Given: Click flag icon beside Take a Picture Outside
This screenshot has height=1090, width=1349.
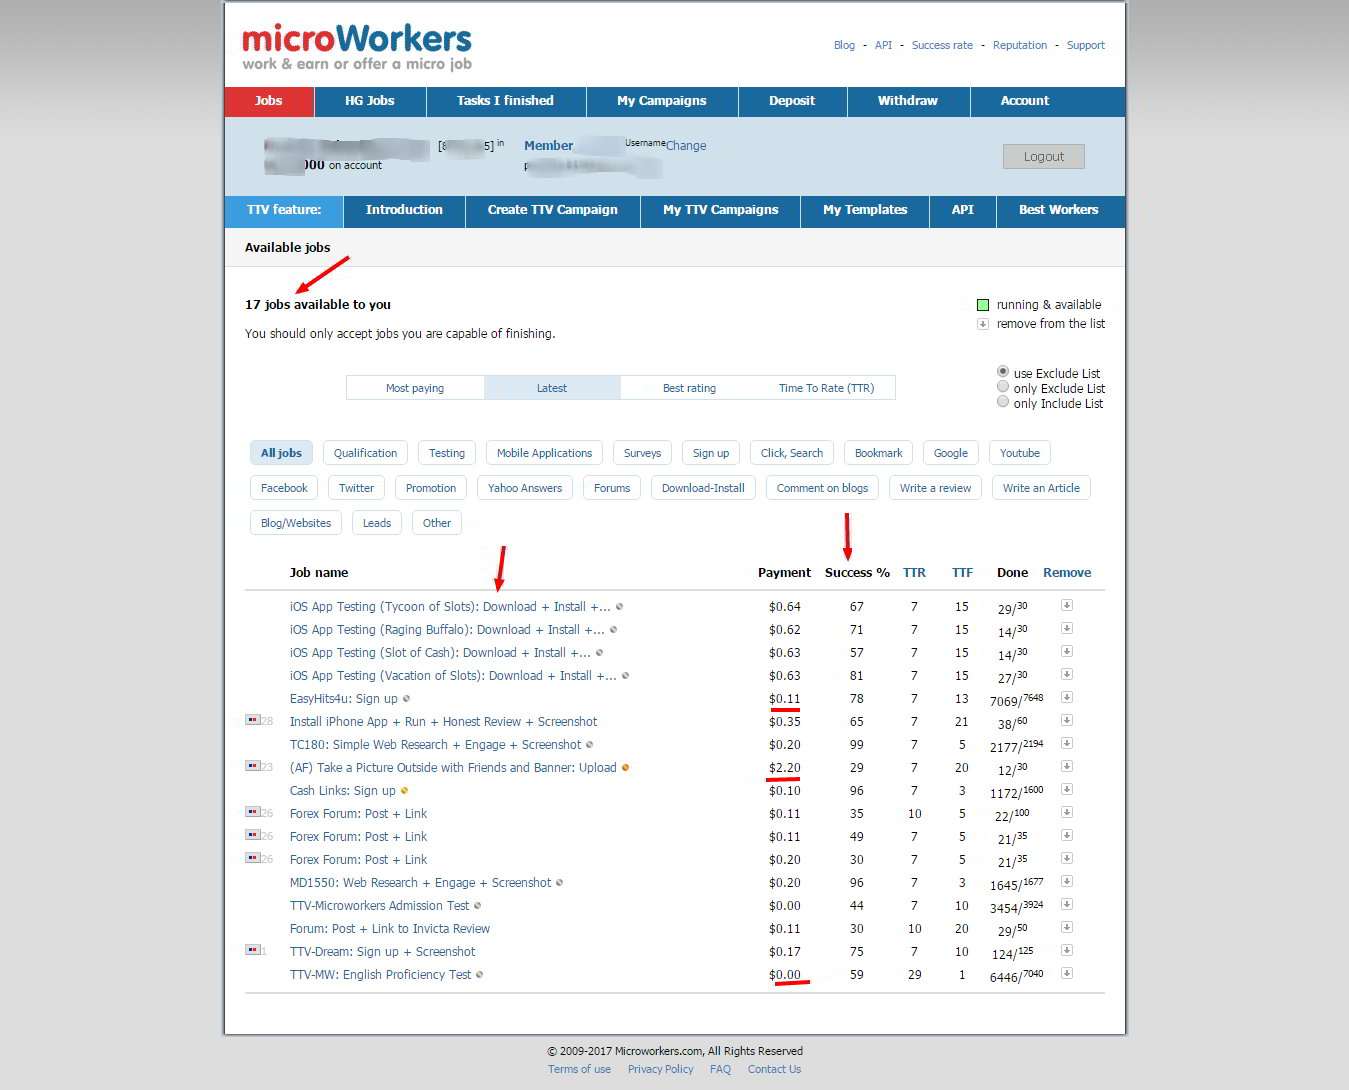Looking at the screenshot, I should click(252, 765).
